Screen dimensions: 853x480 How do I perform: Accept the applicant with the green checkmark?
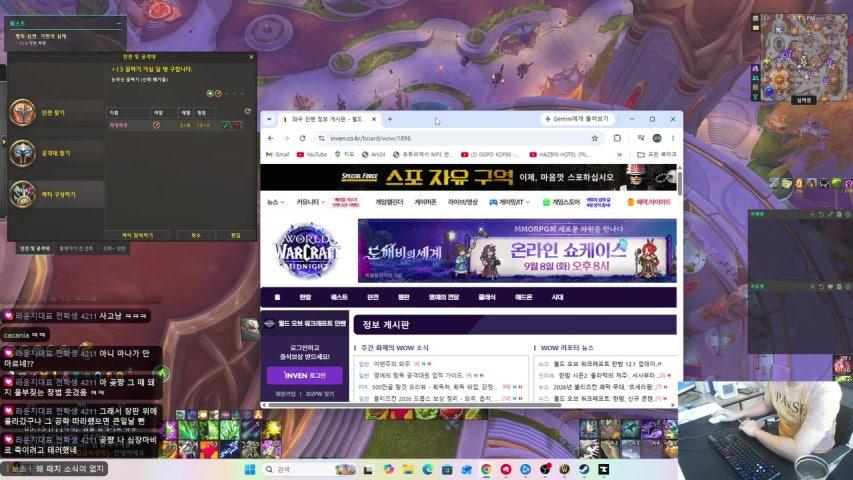coord(226,125)
